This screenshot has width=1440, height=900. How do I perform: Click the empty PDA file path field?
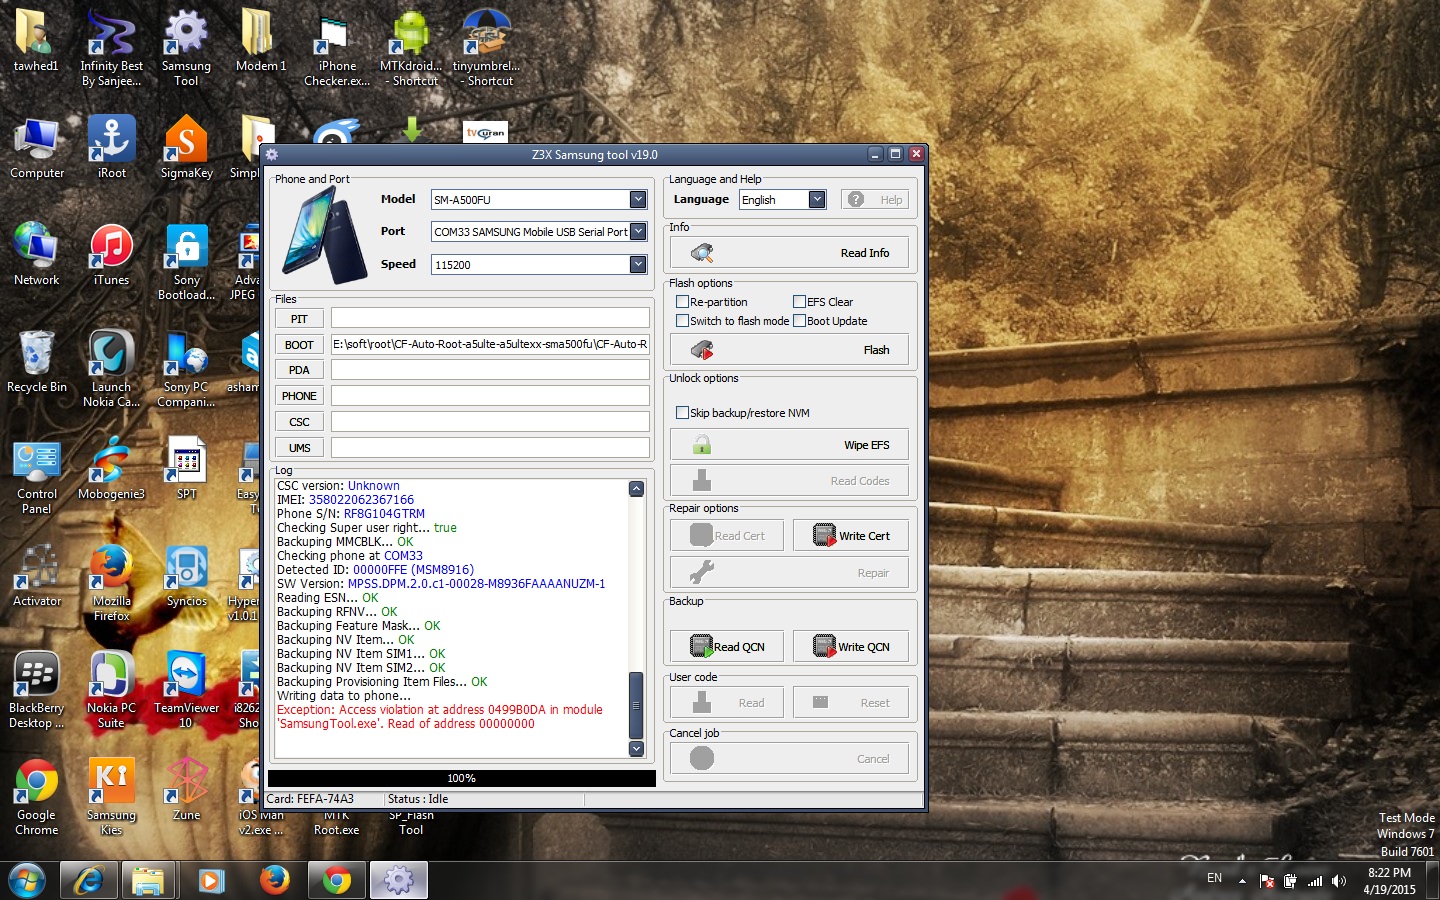pos(490,370)
